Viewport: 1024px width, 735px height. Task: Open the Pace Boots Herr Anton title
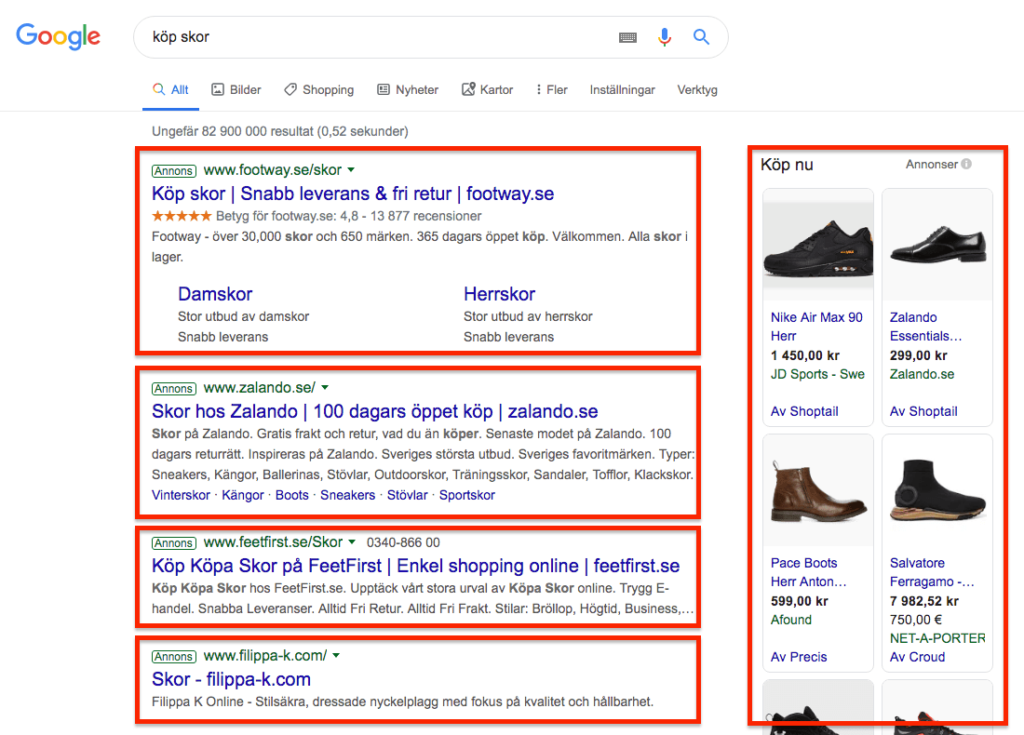808,572
